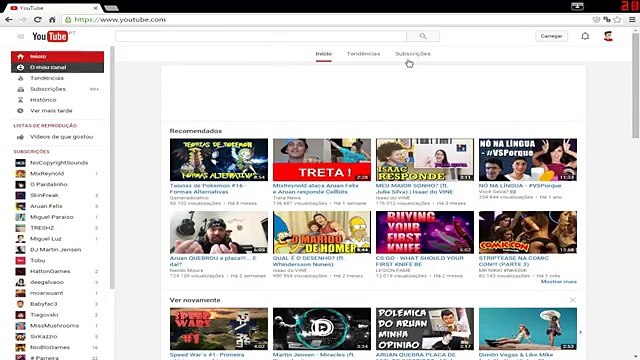This screenshot has width=640, height=360.
Task: Click the Martin Jensen Miracles thumbnail
Action: (x=322, y=329)
